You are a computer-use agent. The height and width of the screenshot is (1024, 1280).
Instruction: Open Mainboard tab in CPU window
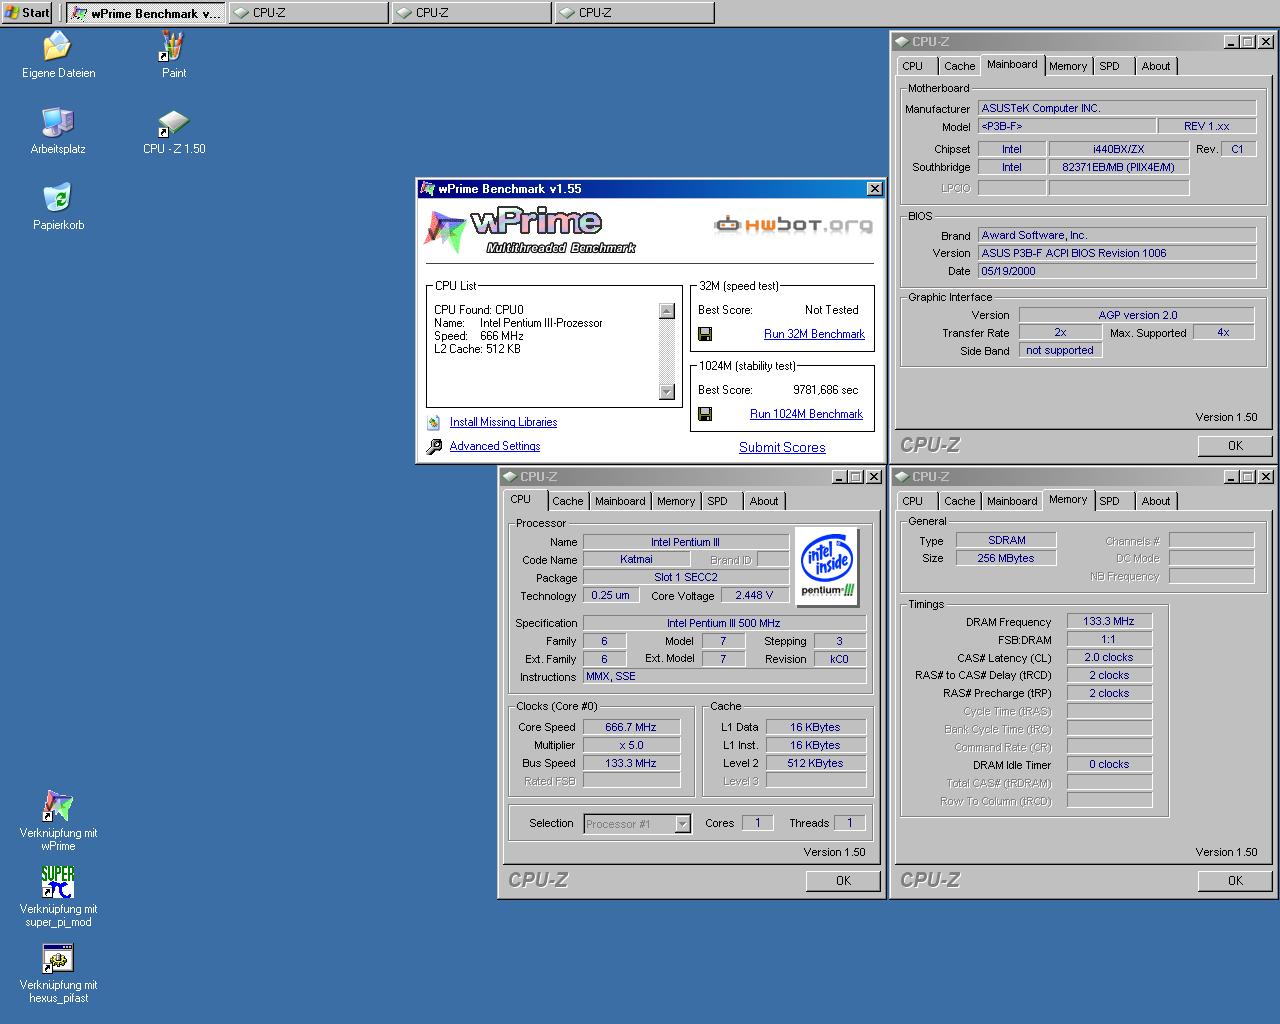[x=620, y=502]
